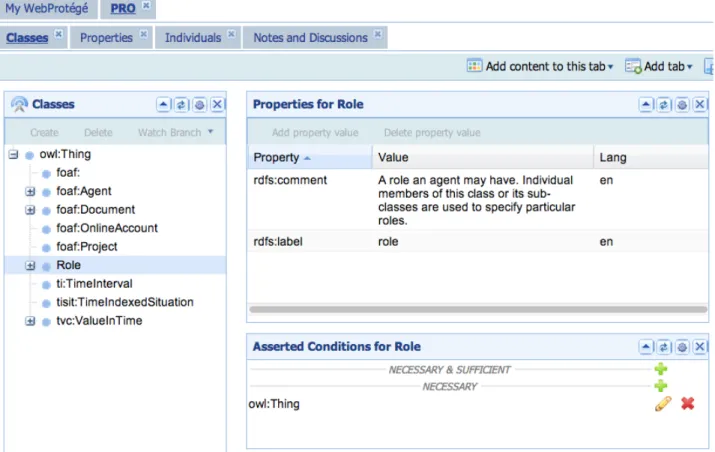
Task: Add a Necessary & Sufficient condition with plus
Action: point(661,369)
